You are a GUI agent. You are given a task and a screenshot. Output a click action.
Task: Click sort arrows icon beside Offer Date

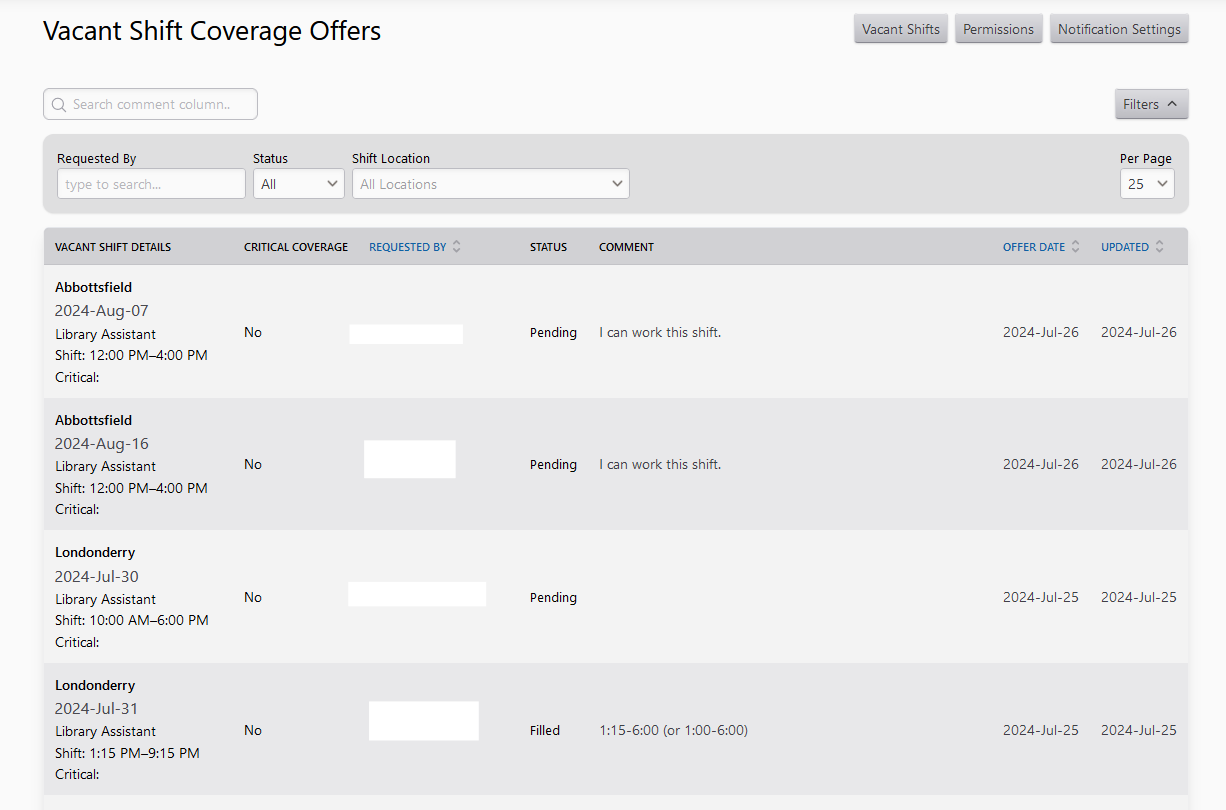(1076, 247)
